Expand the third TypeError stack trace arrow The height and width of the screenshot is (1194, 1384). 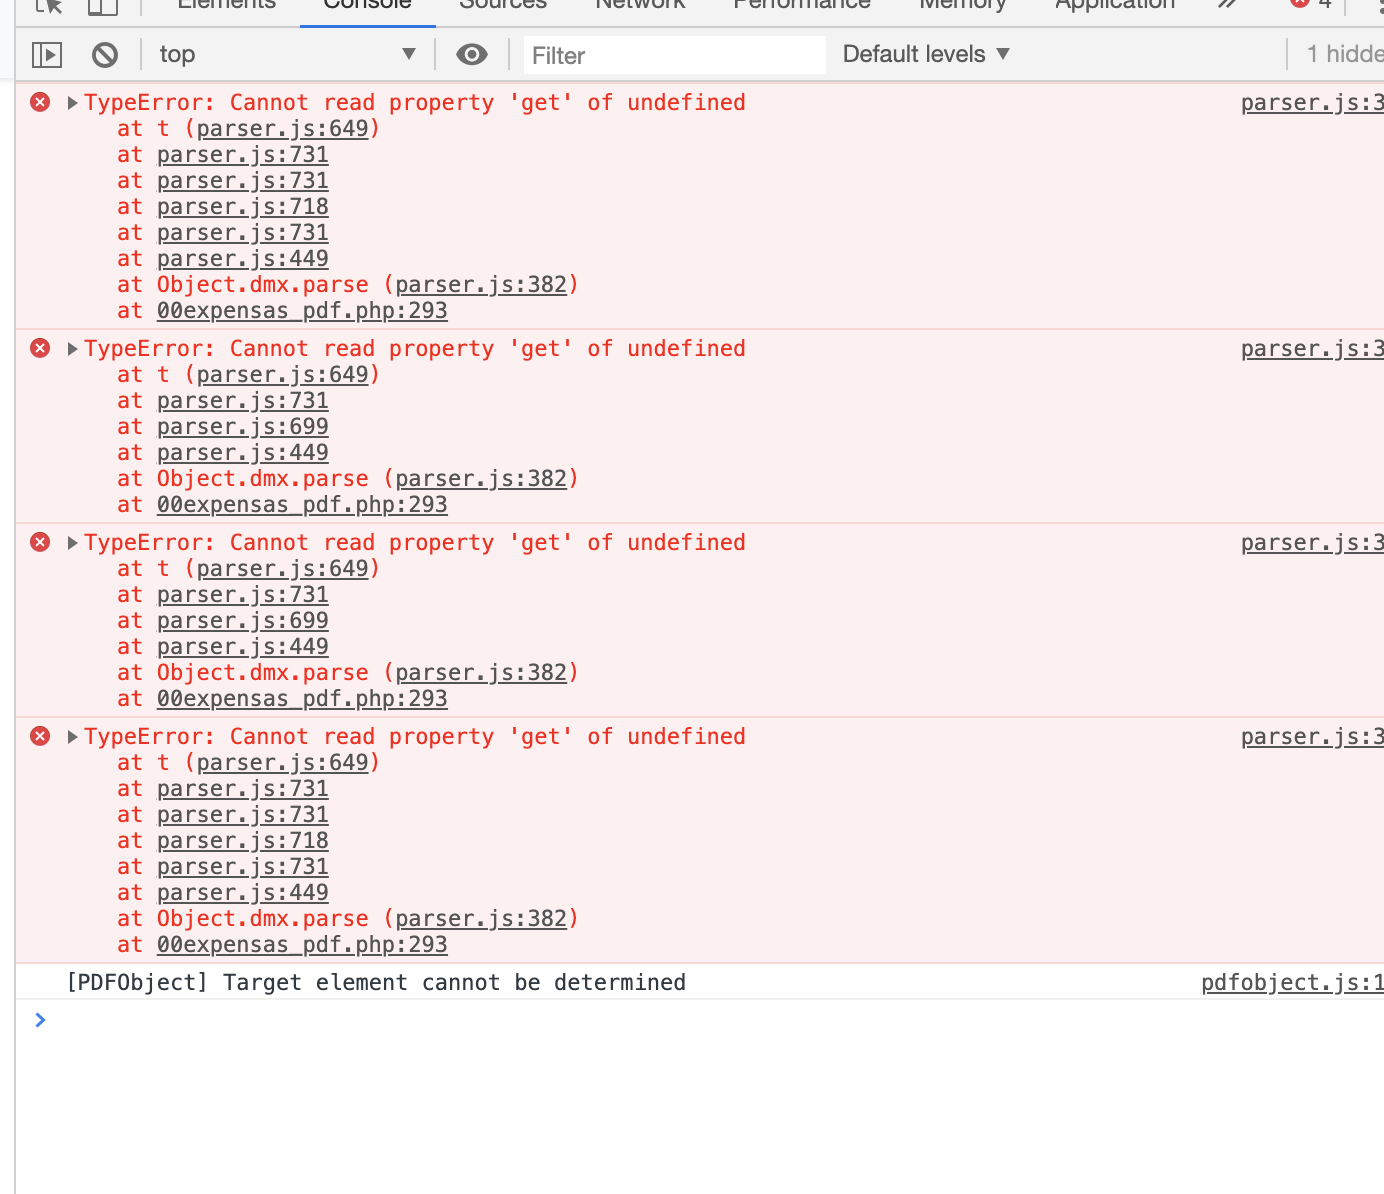[x=72, y=542]
